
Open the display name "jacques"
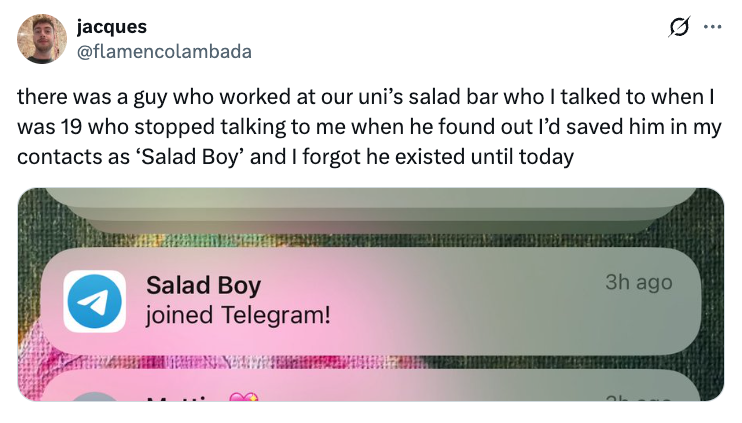point(109,27)
